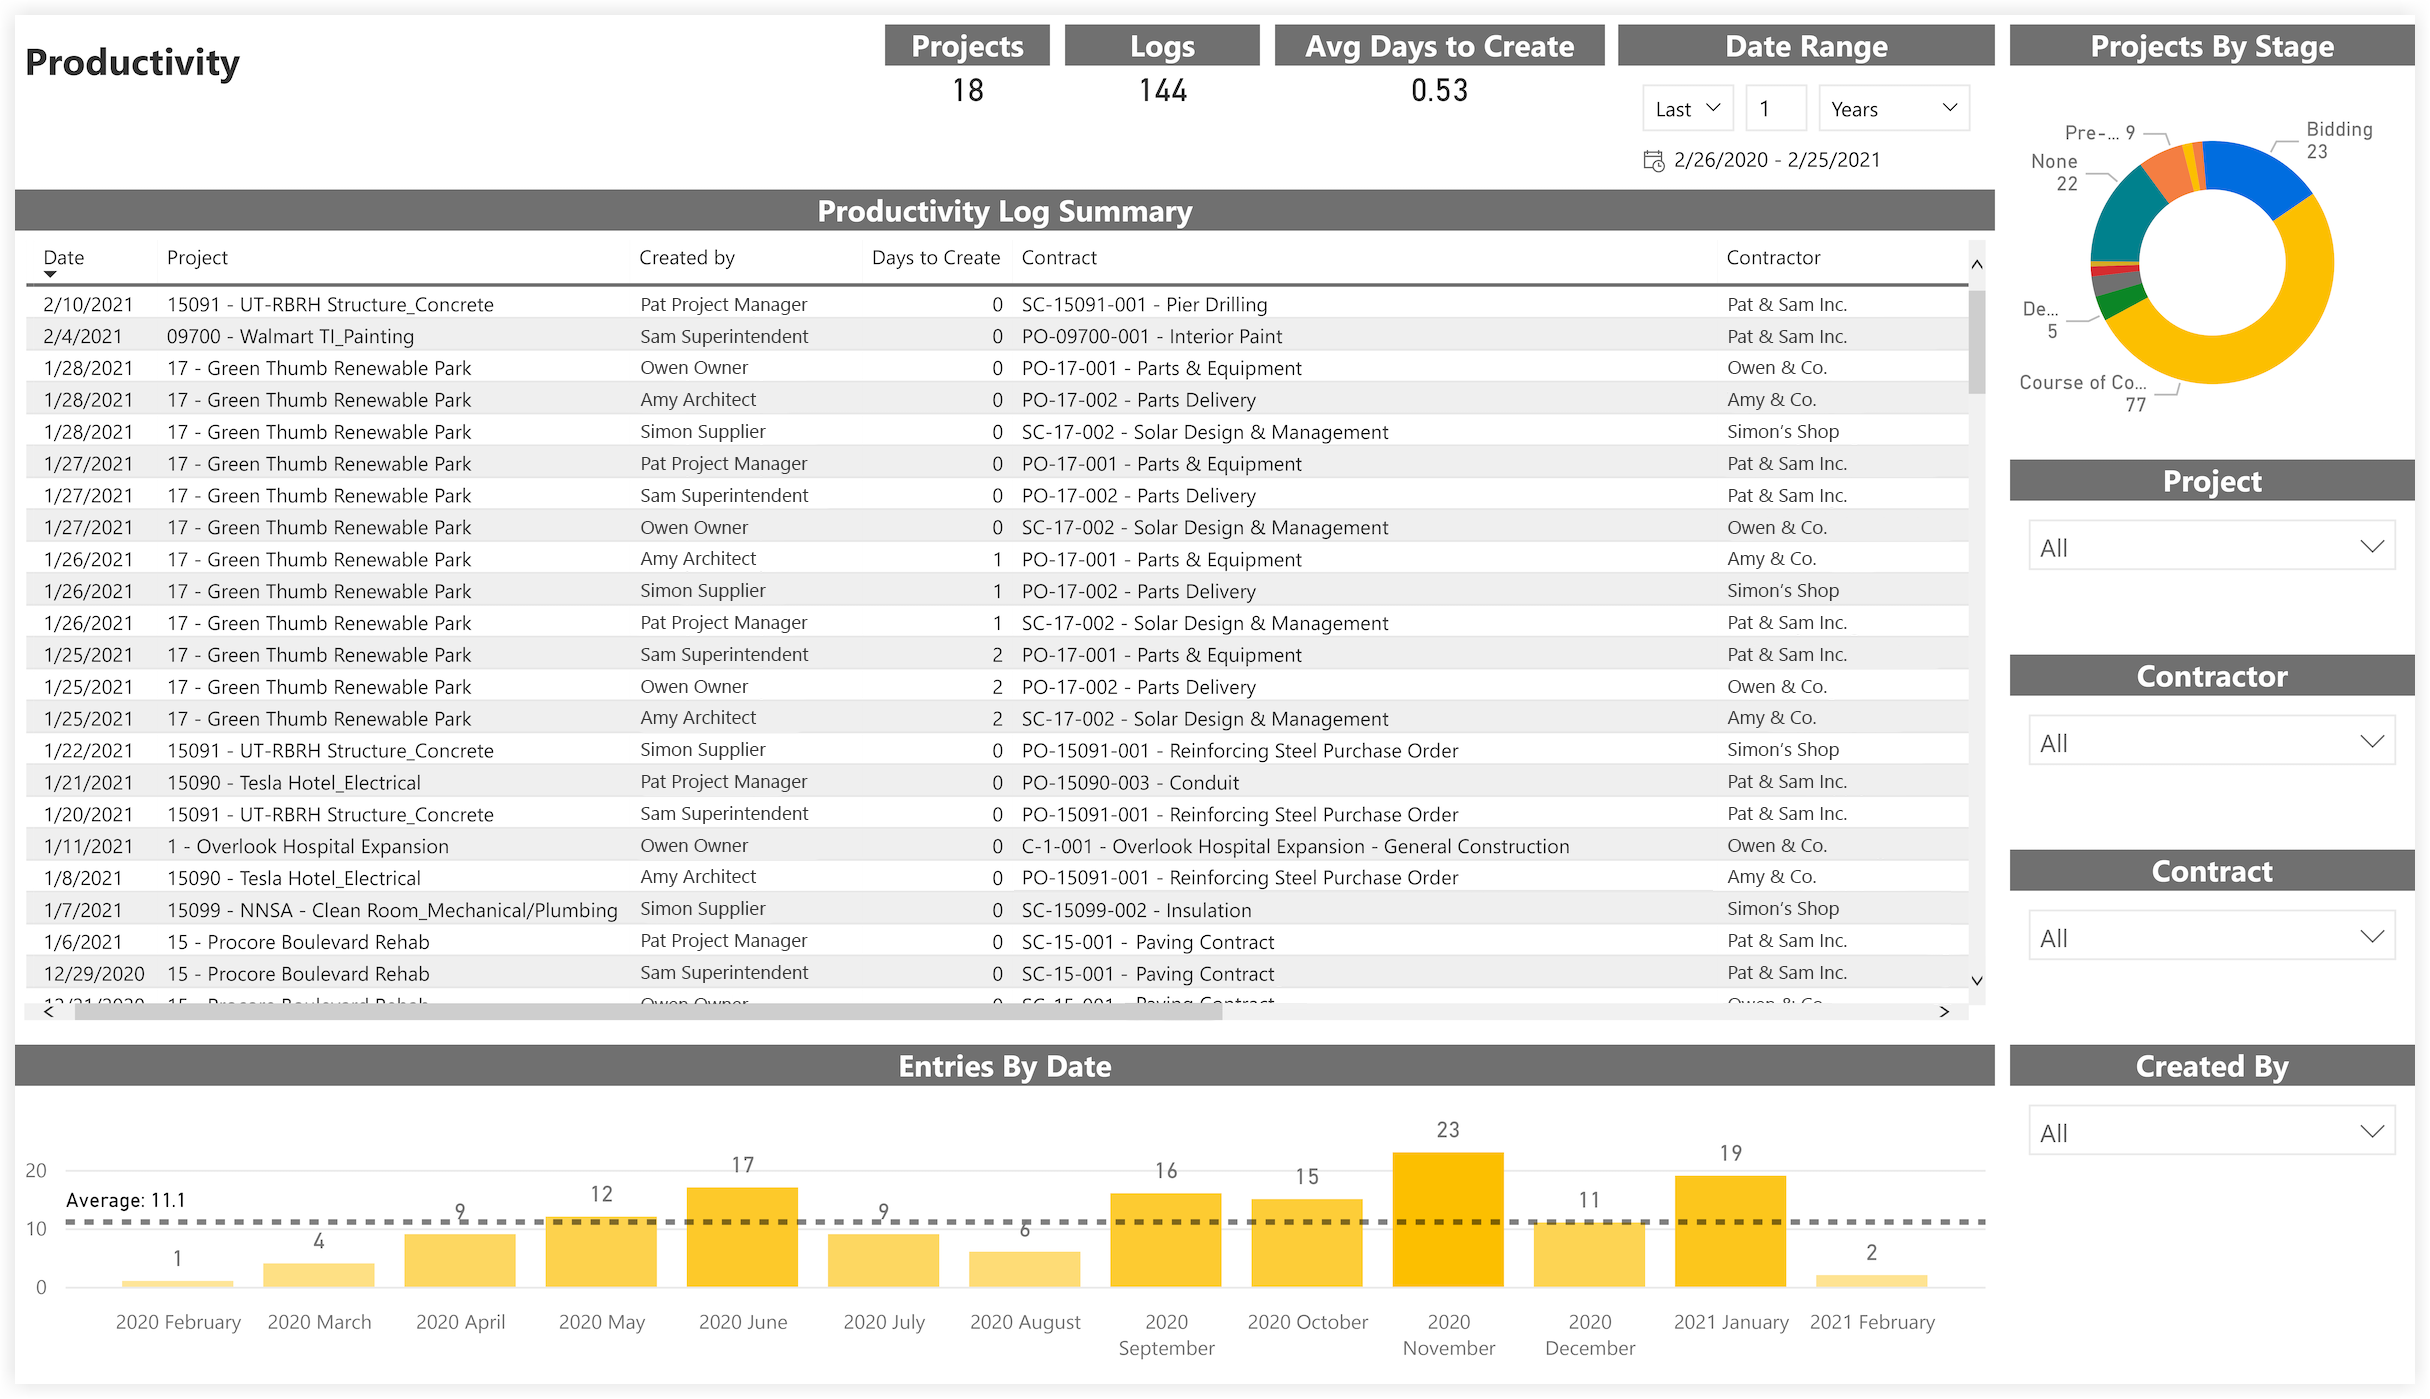Click the number input showing 1 in Date Range

pos(1775,107)
